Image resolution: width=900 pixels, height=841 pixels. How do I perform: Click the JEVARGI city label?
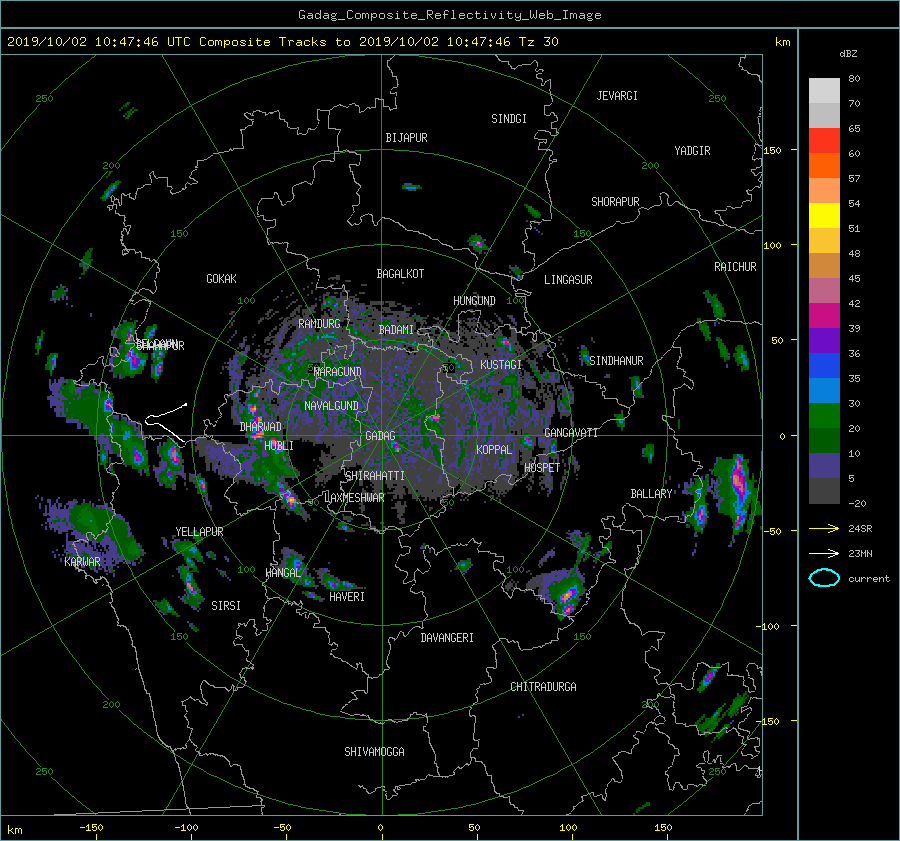pyautogui.click(x=617, y=96)
